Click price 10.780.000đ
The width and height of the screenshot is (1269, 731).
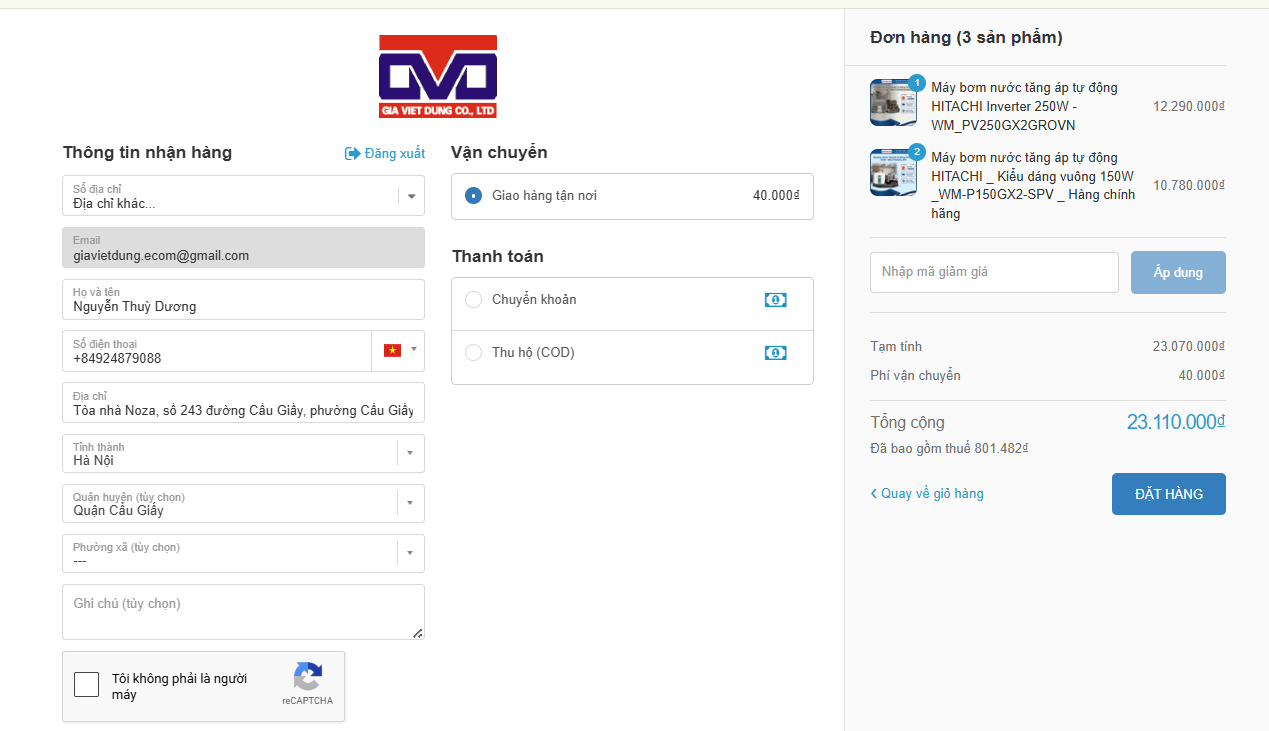[x=1189, y=186]
